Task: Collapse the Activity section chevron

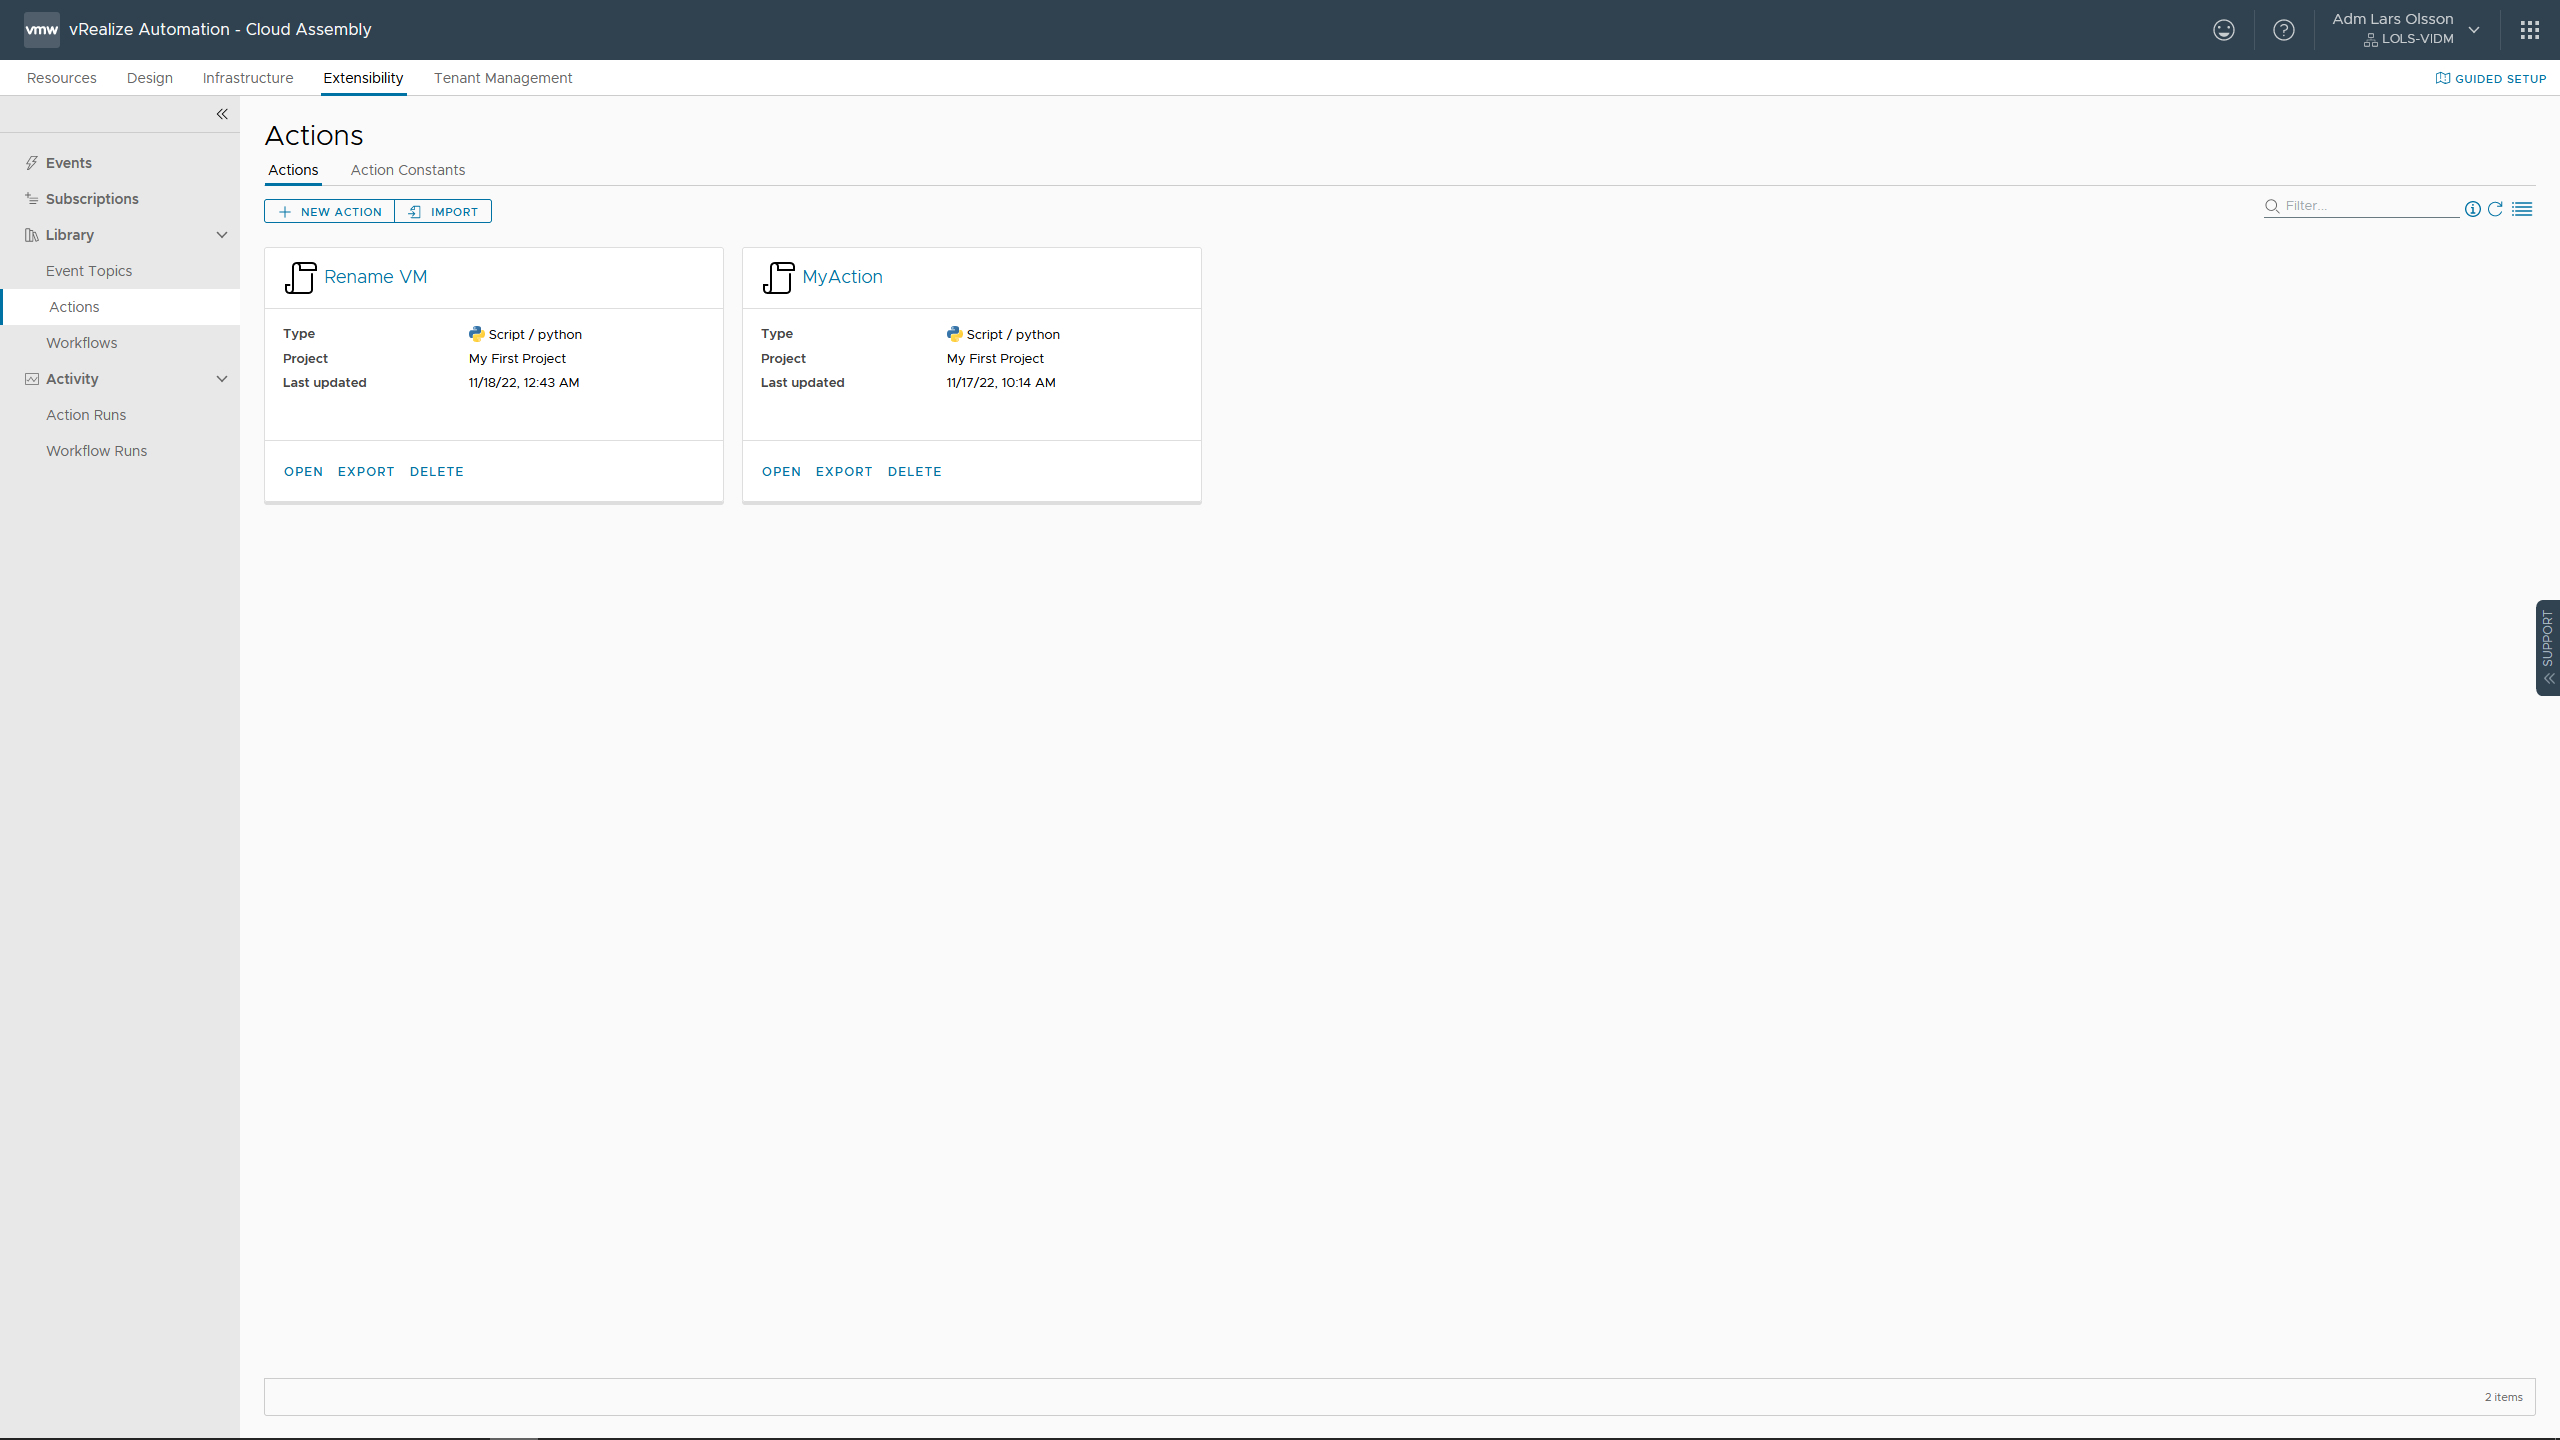Action: 222,379
